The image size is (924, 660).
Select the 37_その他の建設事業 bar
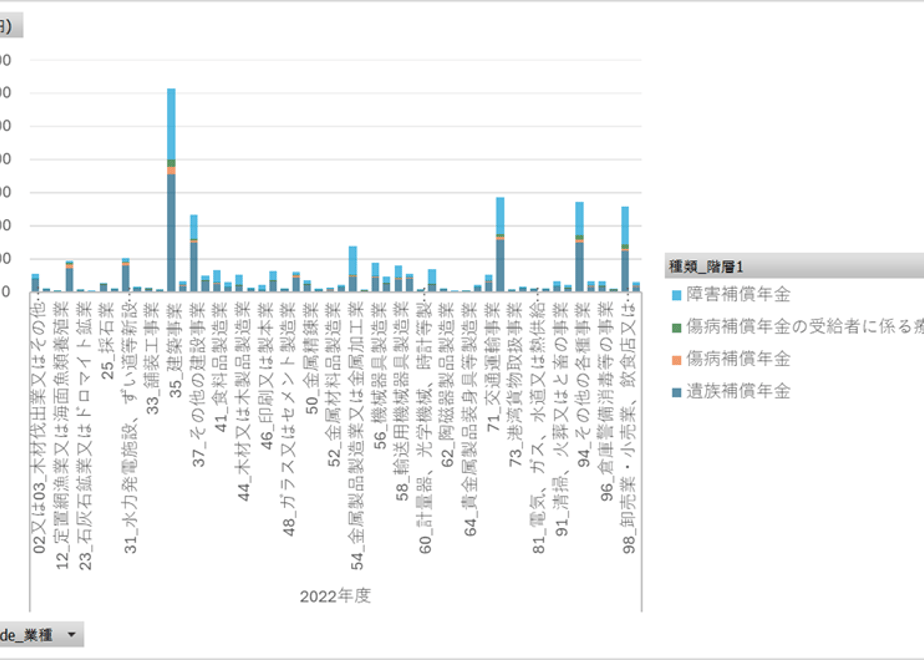(194, 253)
